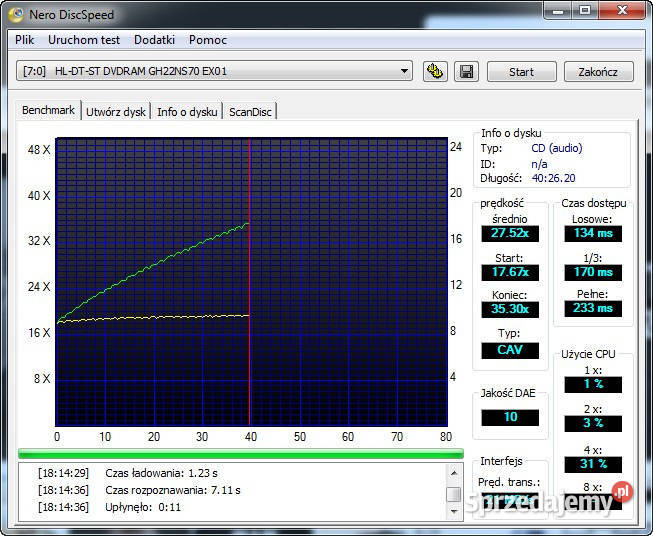Open the drive selection dropdown

click(404, 71)
